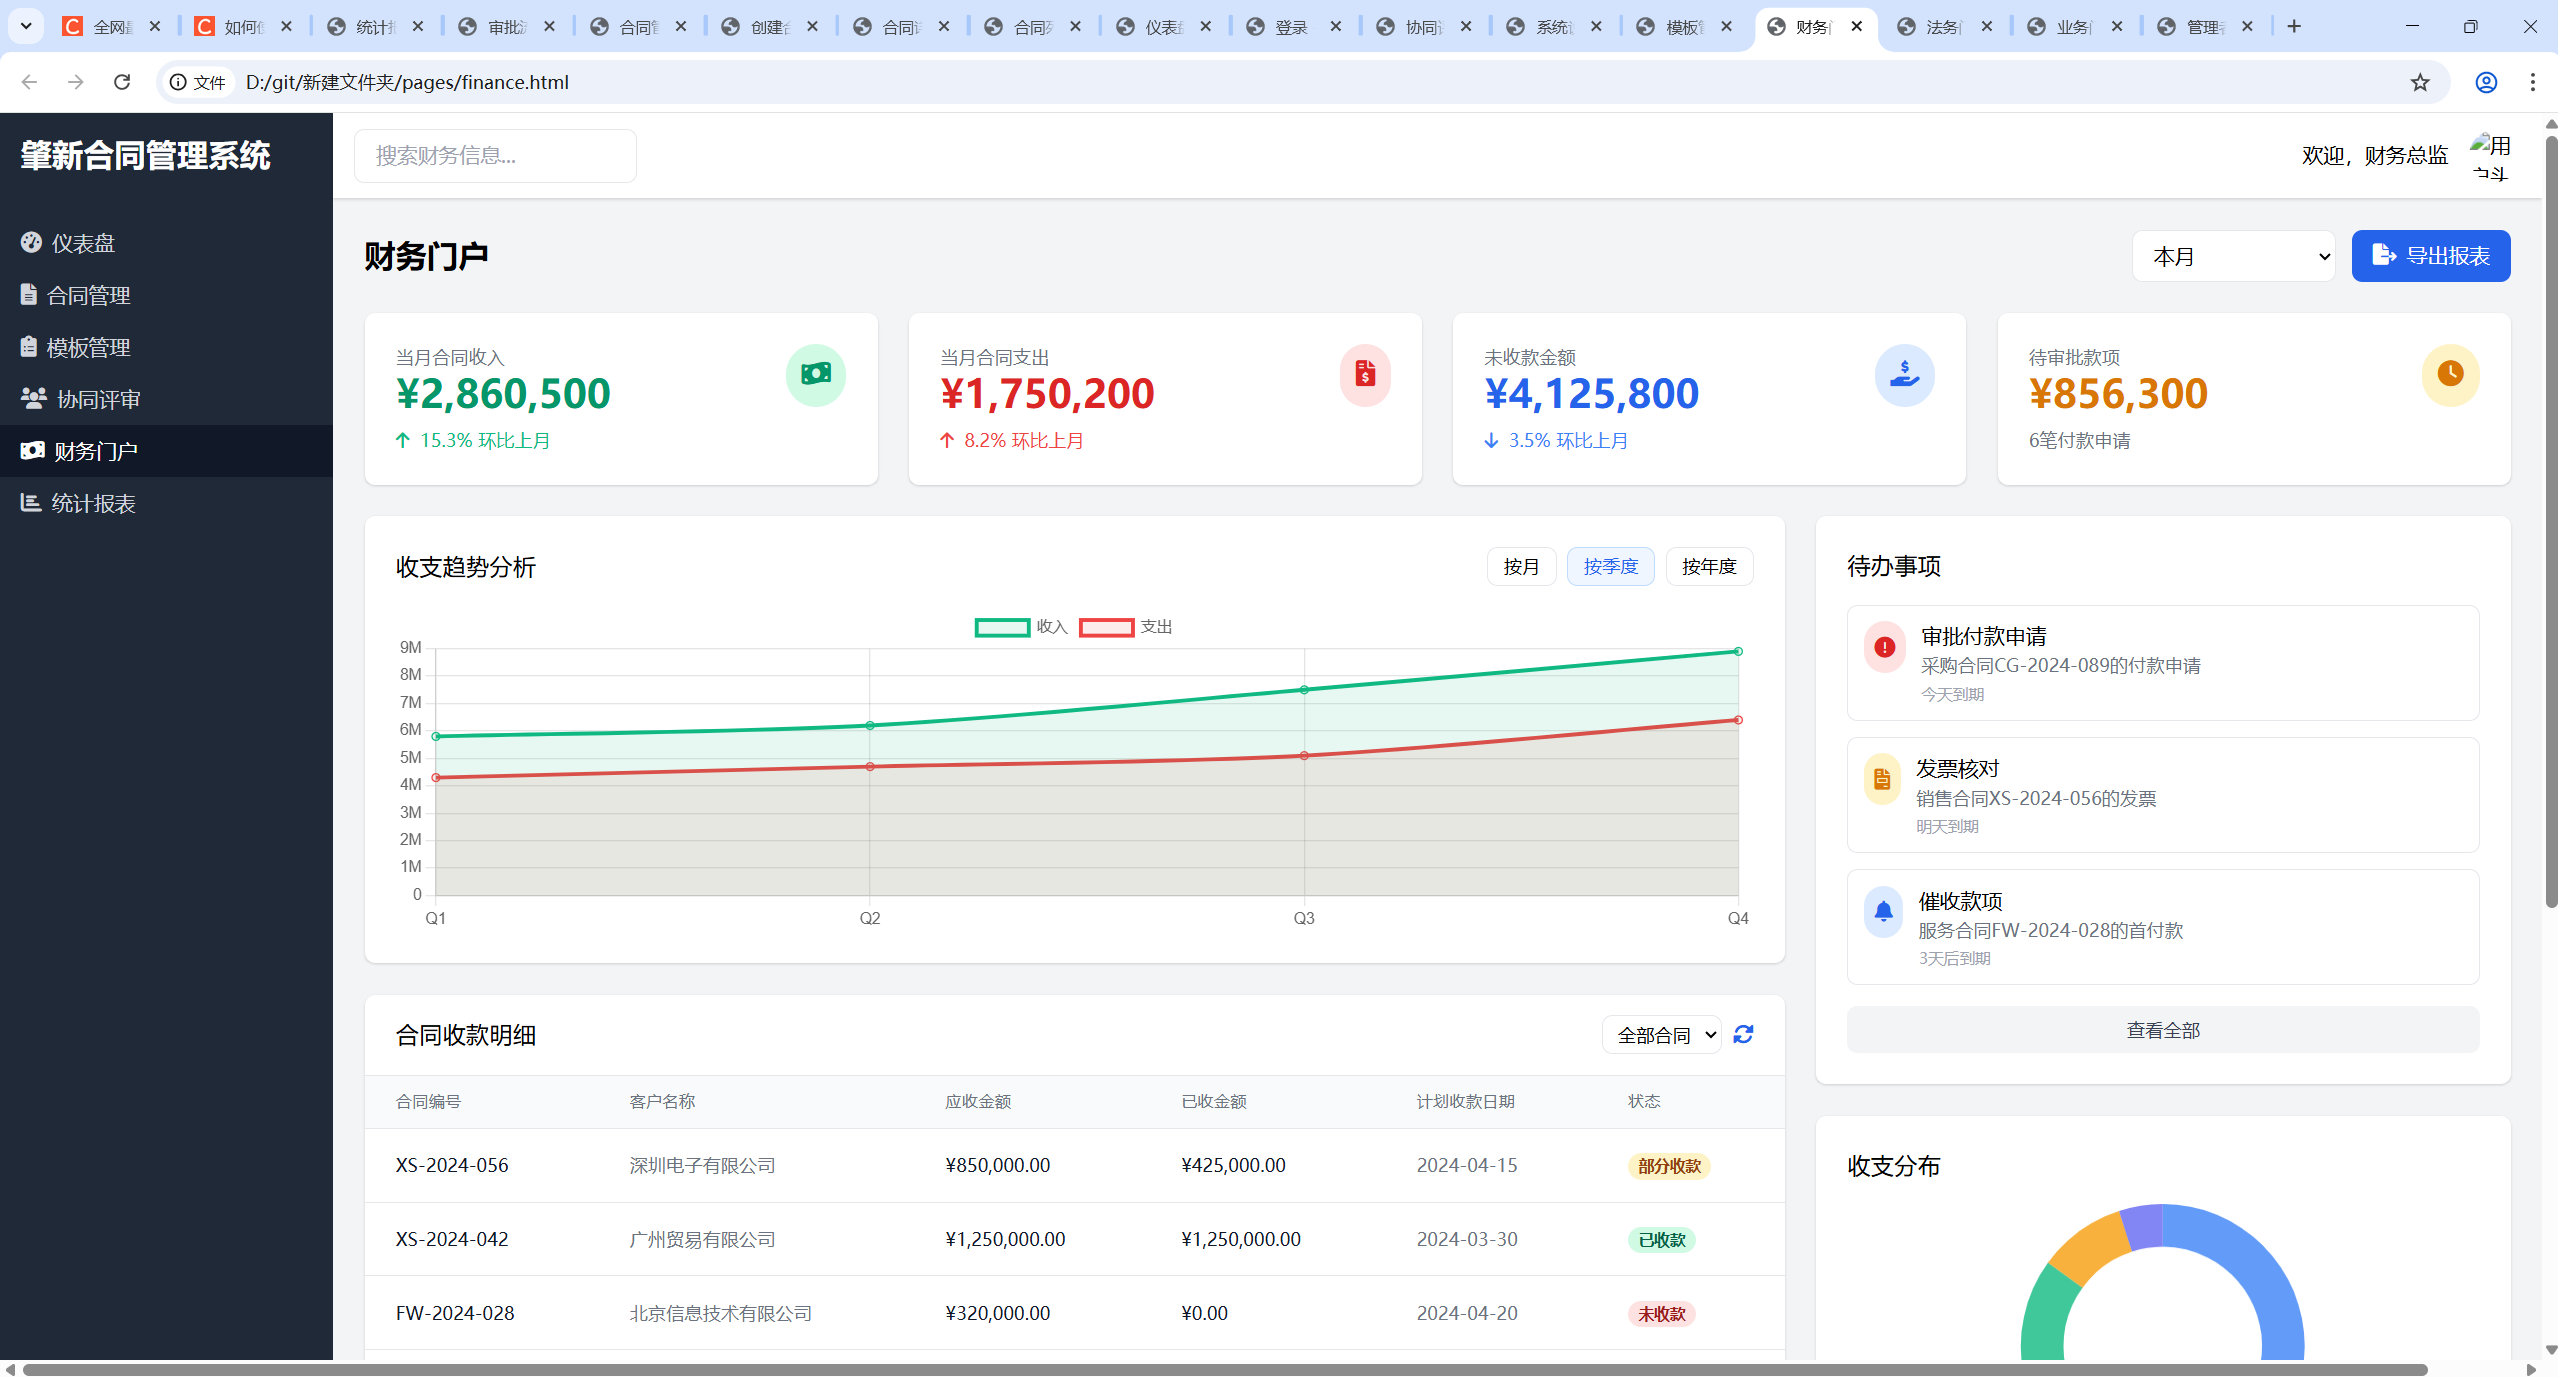Switch the trend chart to 按月

[1520, 566]
